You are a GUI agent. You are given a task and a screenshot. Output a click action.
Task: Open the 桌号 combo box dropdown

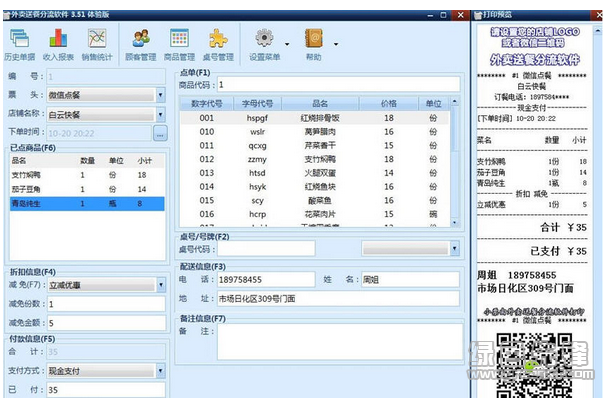(x=455, y=248)
